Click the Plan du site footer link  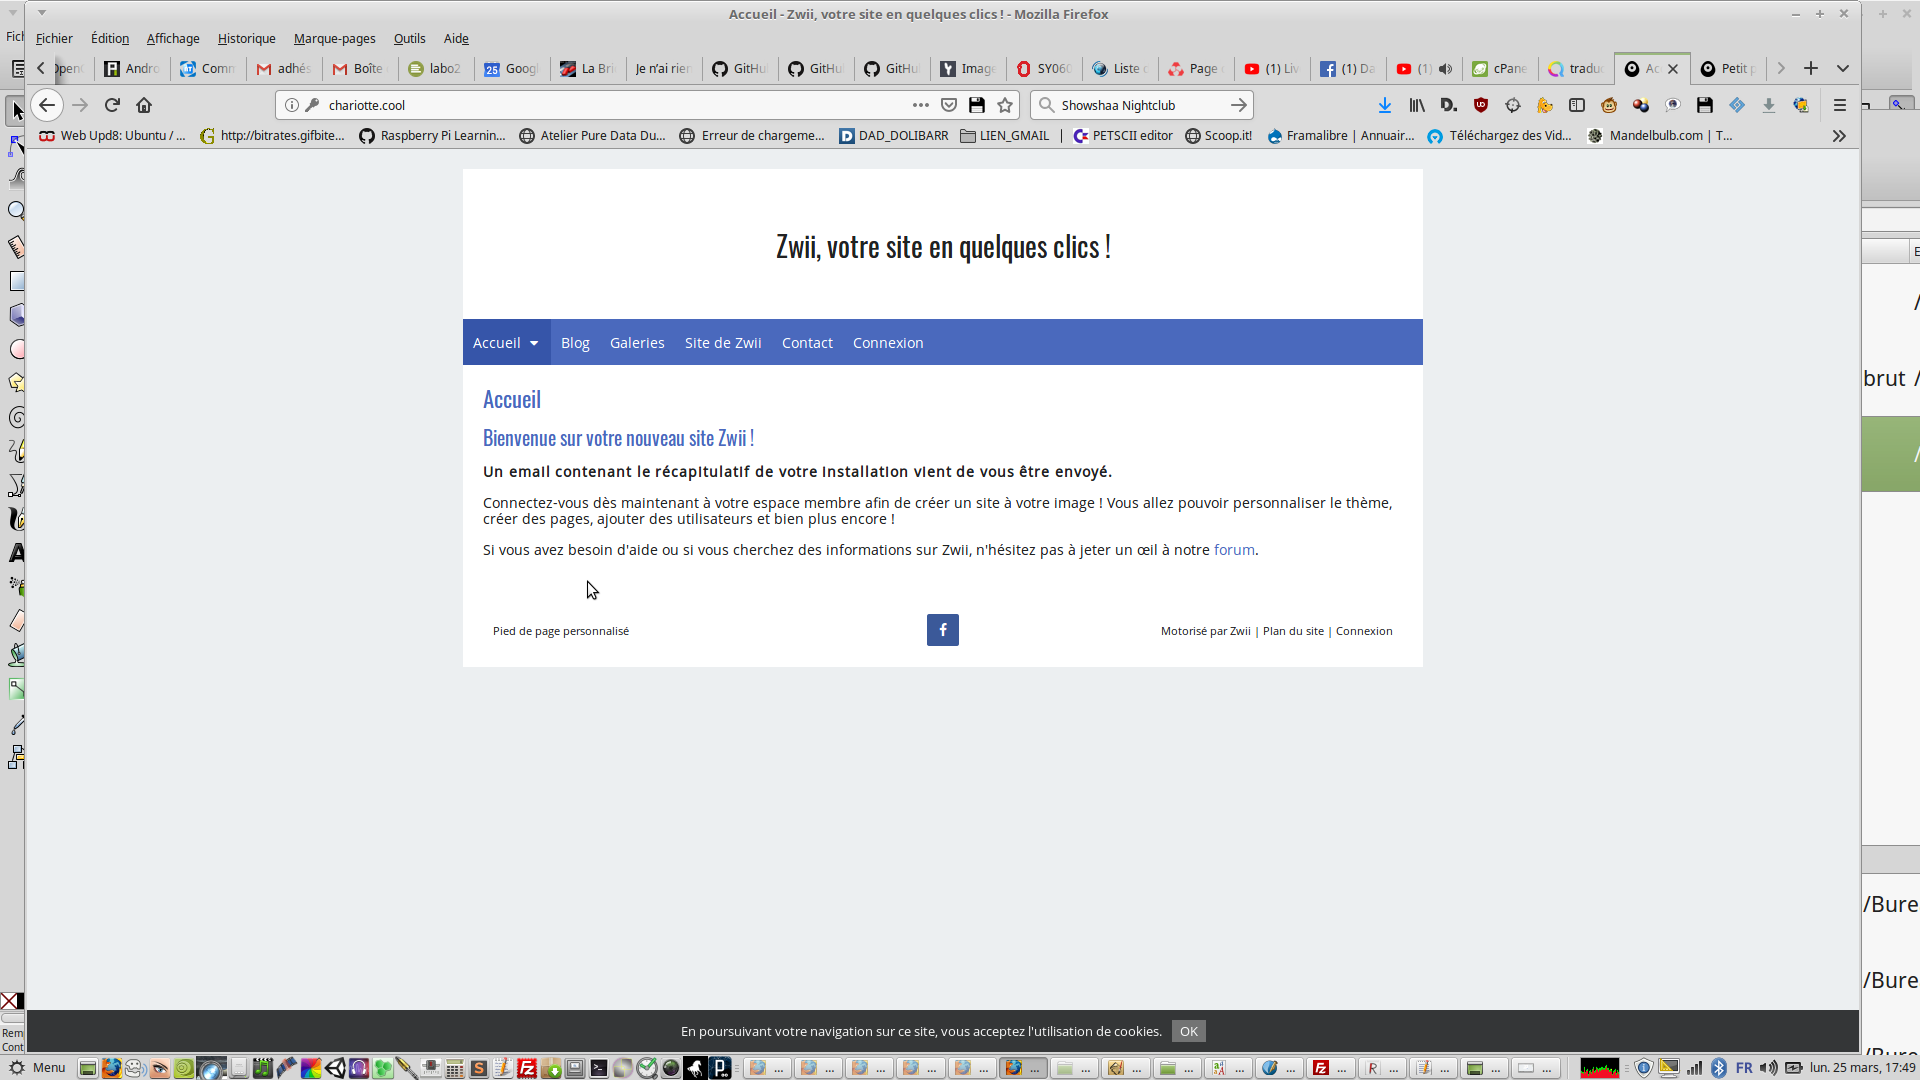click(1293, 631)
